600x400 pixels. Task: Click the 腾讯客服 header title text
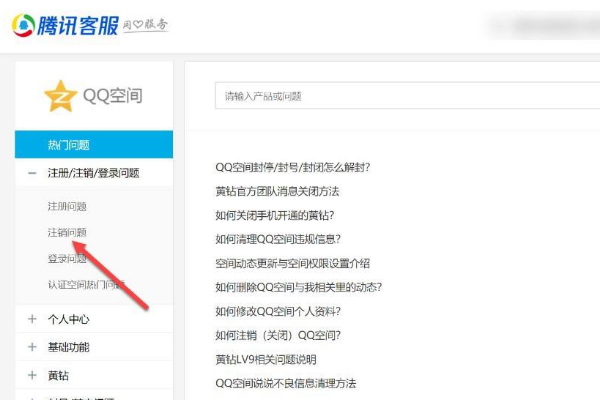click(x=78, y=26)
